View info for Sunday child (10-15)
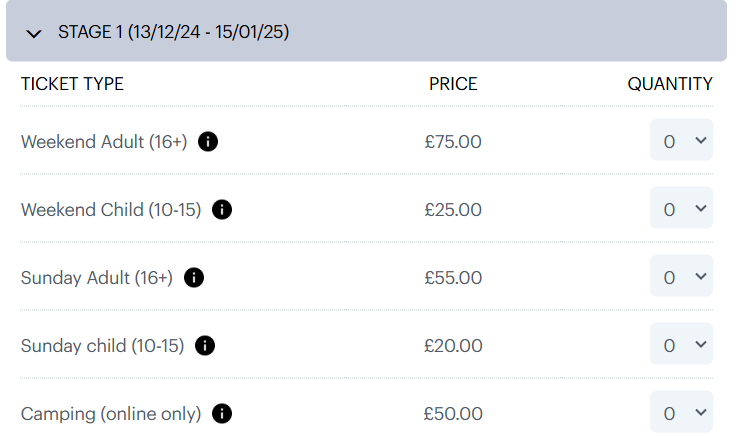Screen dimensions: 756x436 [205, 346]
